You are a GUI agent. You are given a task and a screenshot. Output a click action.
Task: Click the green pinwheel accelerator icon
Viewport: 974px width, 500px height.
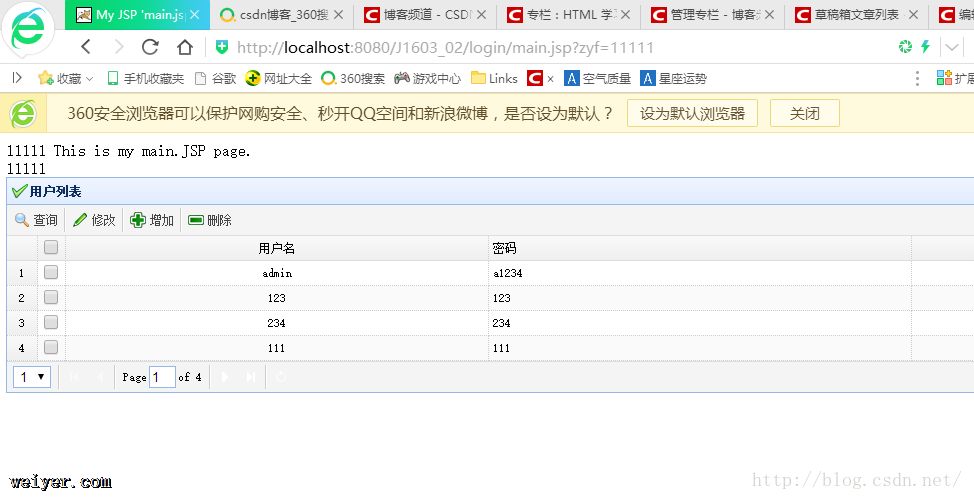coord(905,47)
